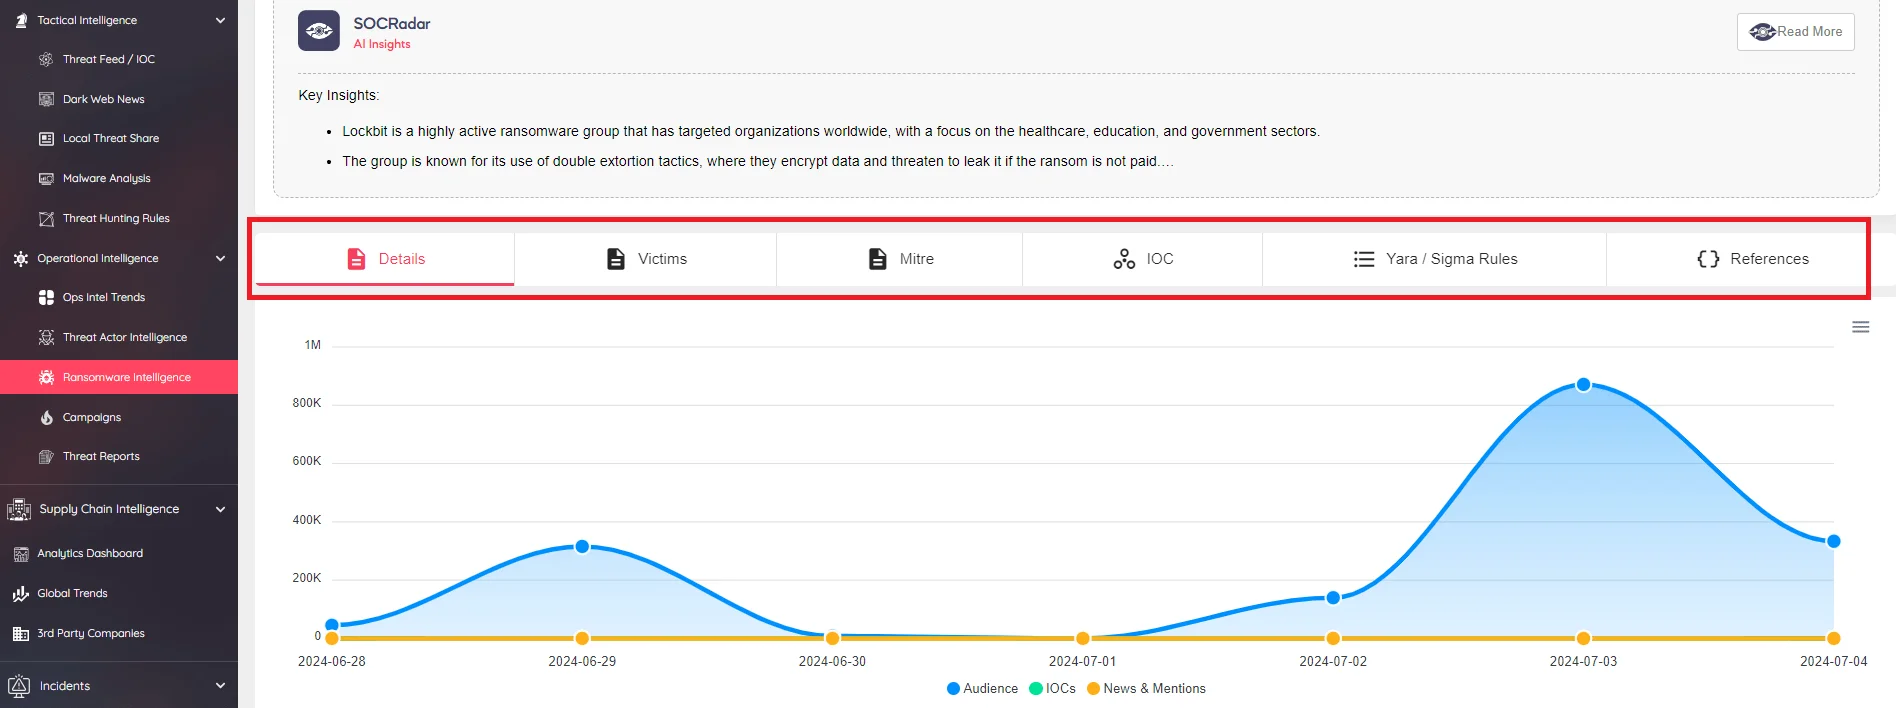Click the Global Trends chart icon
The height and width of the screenshot is (708, 1896).
coord(21,593)
